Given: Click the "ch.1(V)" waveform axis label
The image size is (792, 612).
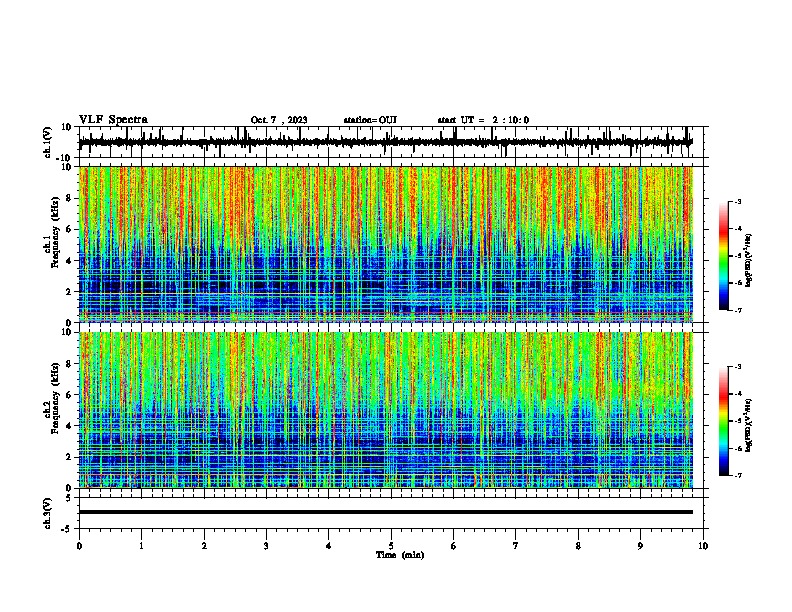Looking at the screenshot, I should tap(48, 142).
